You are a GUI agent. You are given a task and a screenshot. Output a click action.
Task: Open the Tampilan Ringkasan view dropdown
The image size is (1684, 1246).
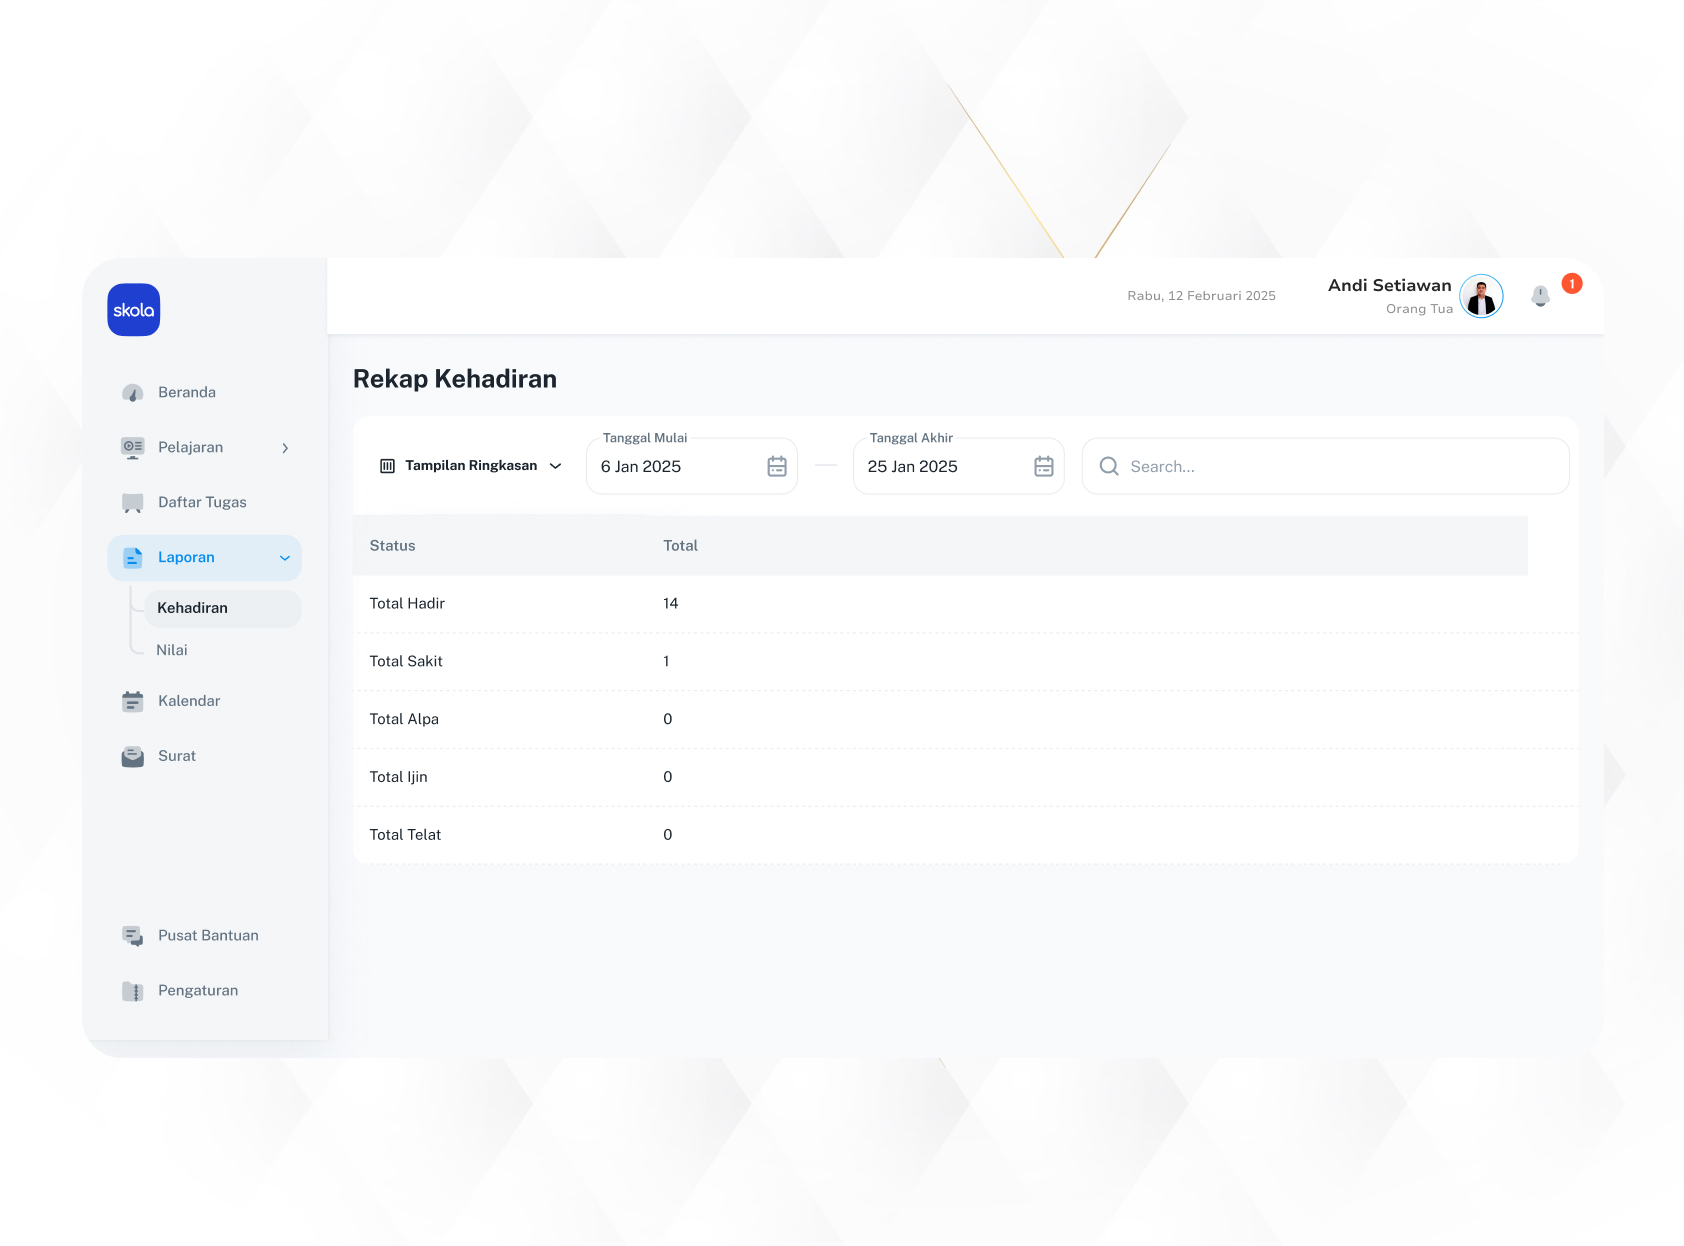(x=470, y=466)
